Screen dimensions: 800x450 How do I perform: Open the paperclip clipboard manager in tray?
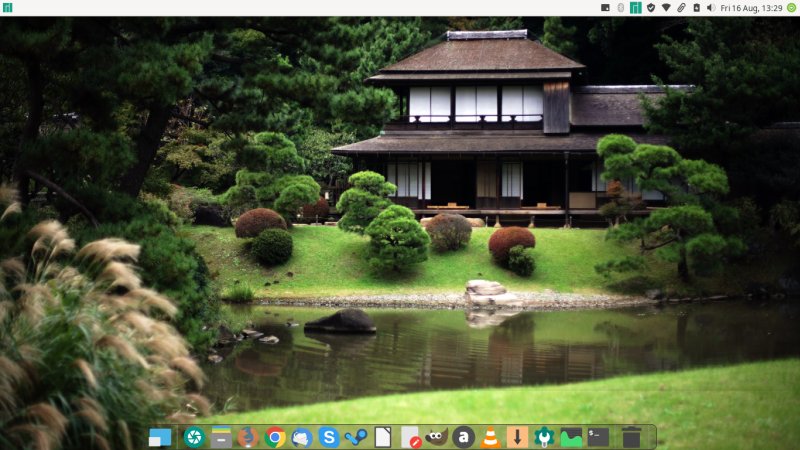[681, 7]
